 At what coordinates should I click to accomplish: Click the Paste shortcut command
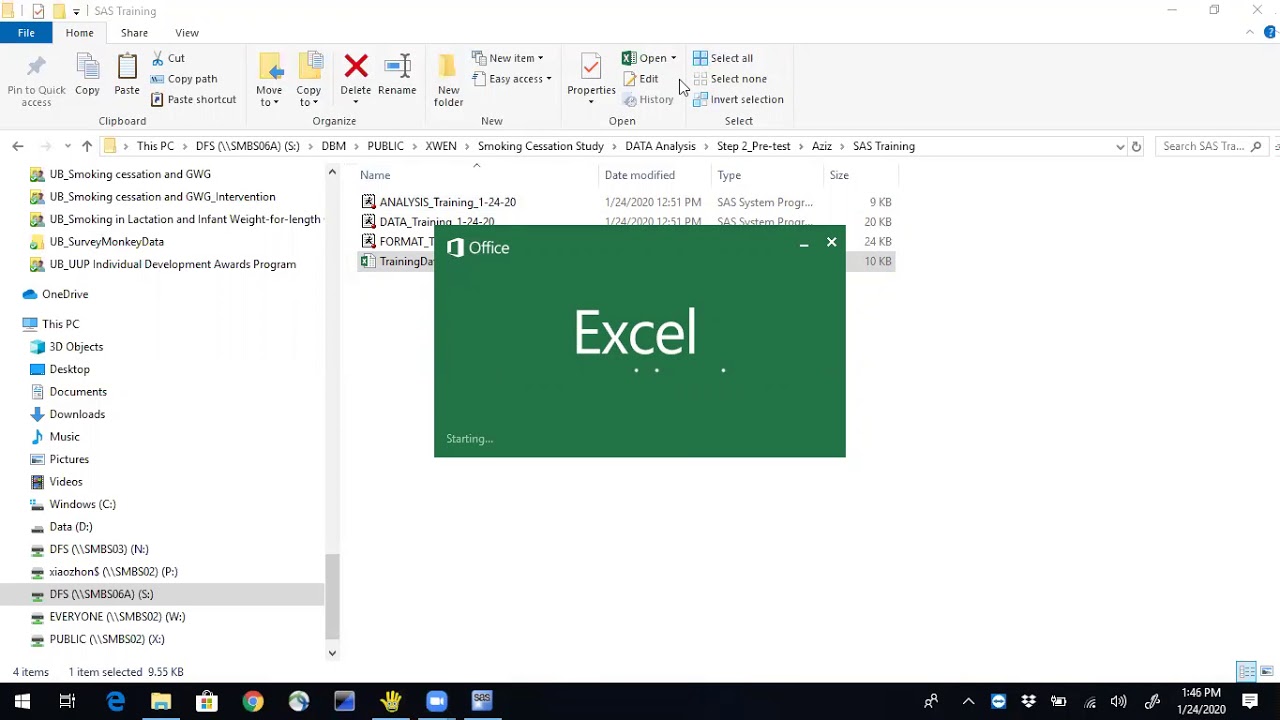(194, 100)
